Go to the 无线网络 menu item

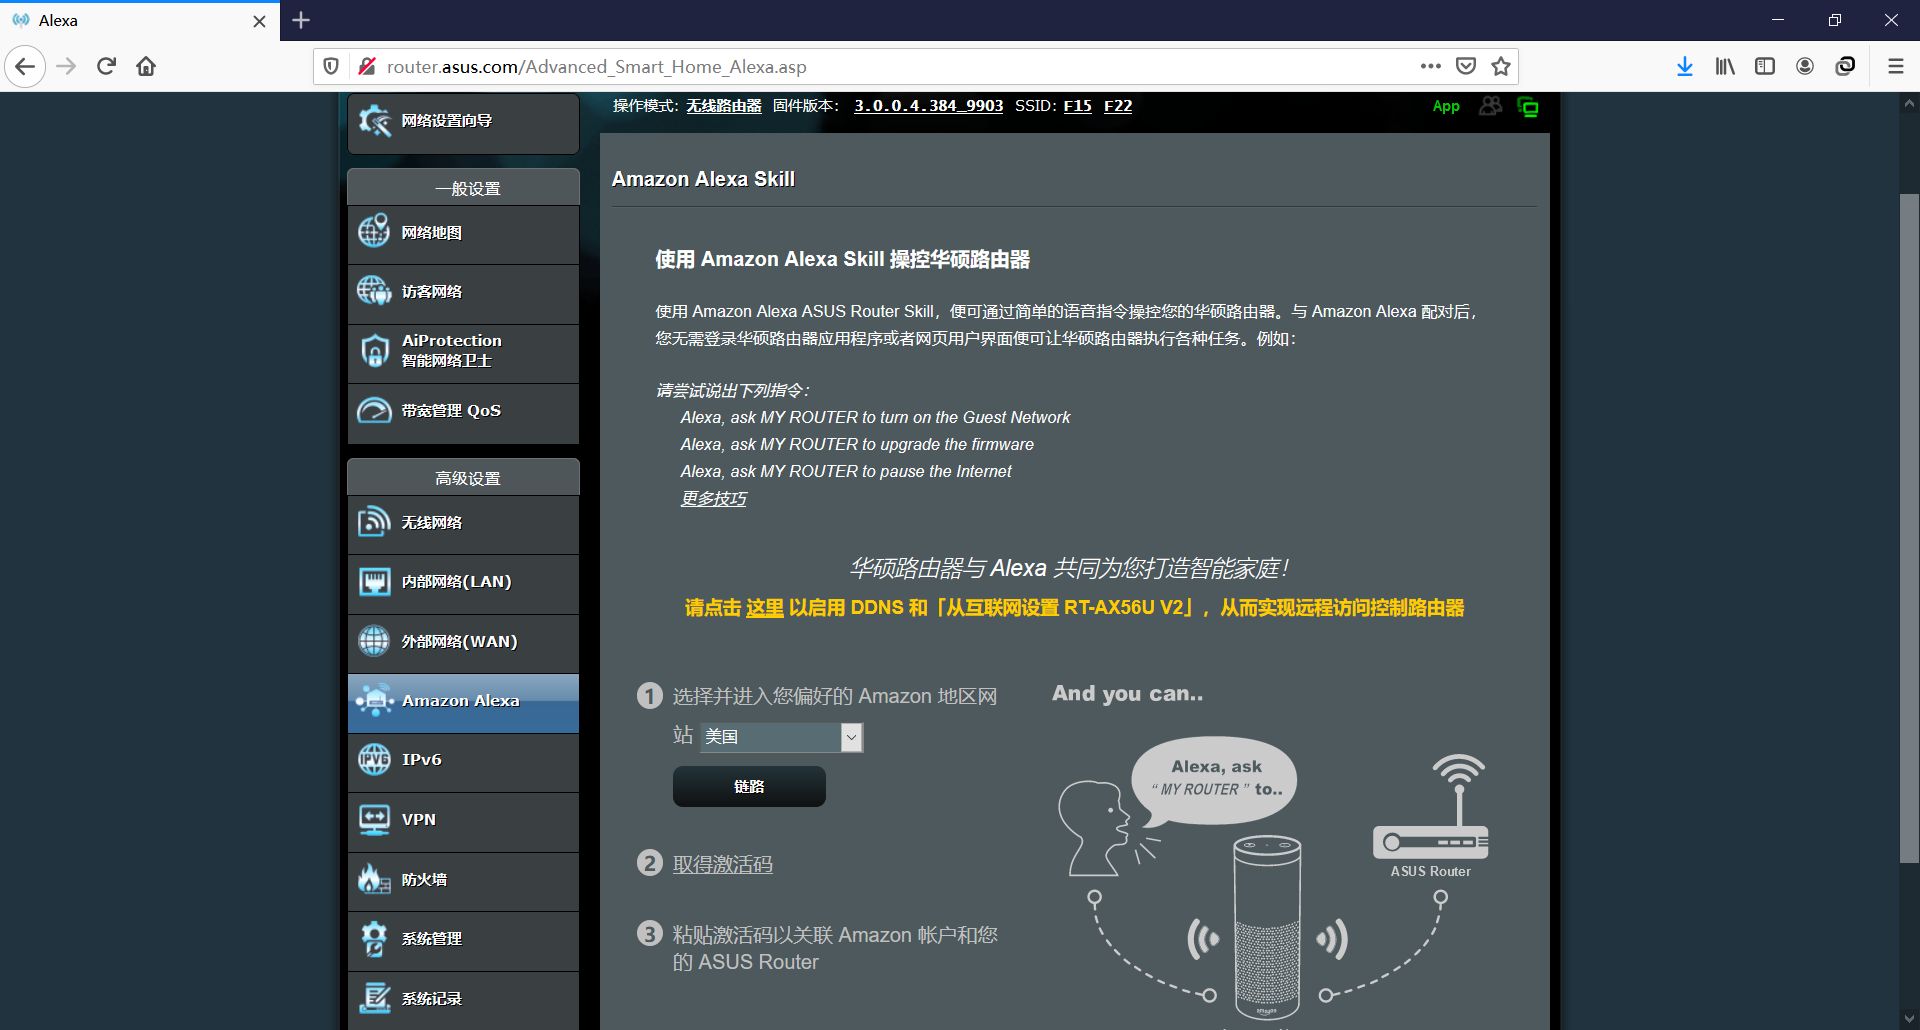click(x=463, y=525)
